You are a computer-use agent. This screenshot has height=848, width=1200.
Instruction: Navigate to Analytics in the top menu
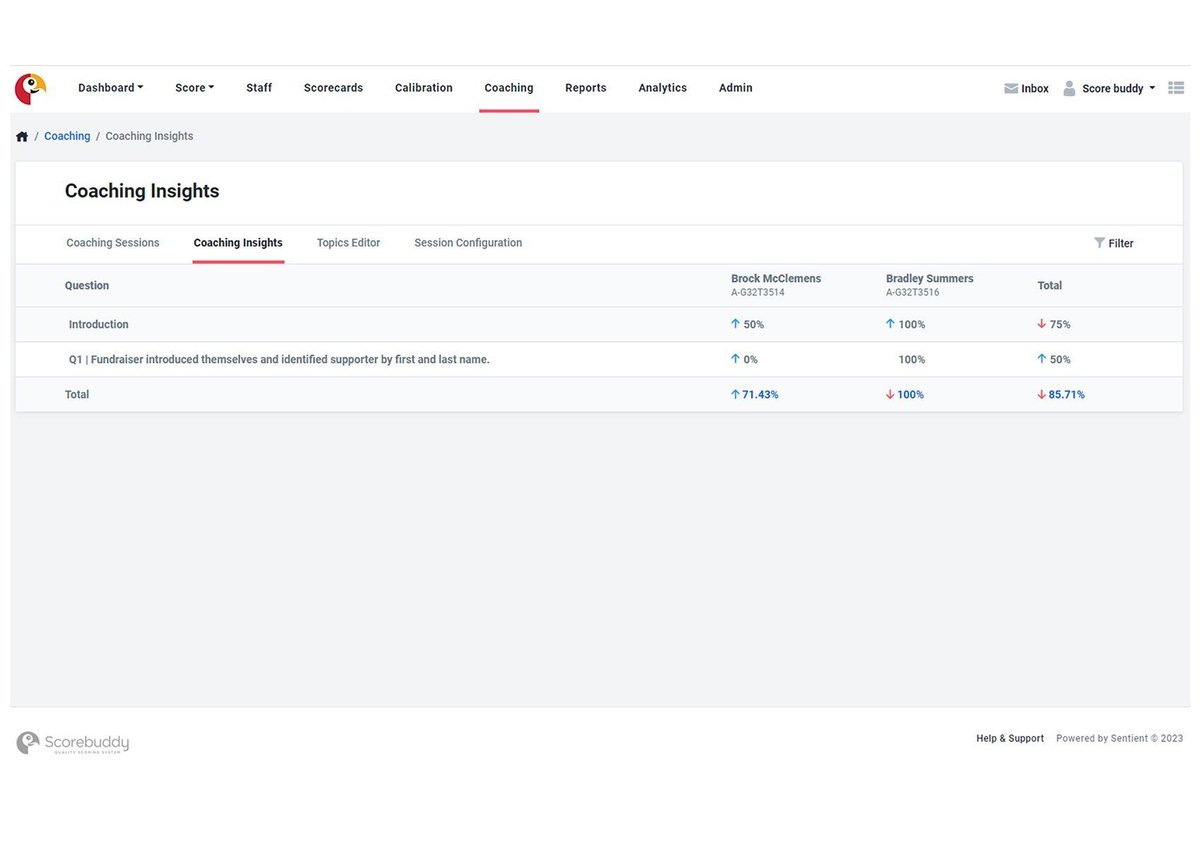(x=662, y=87)
